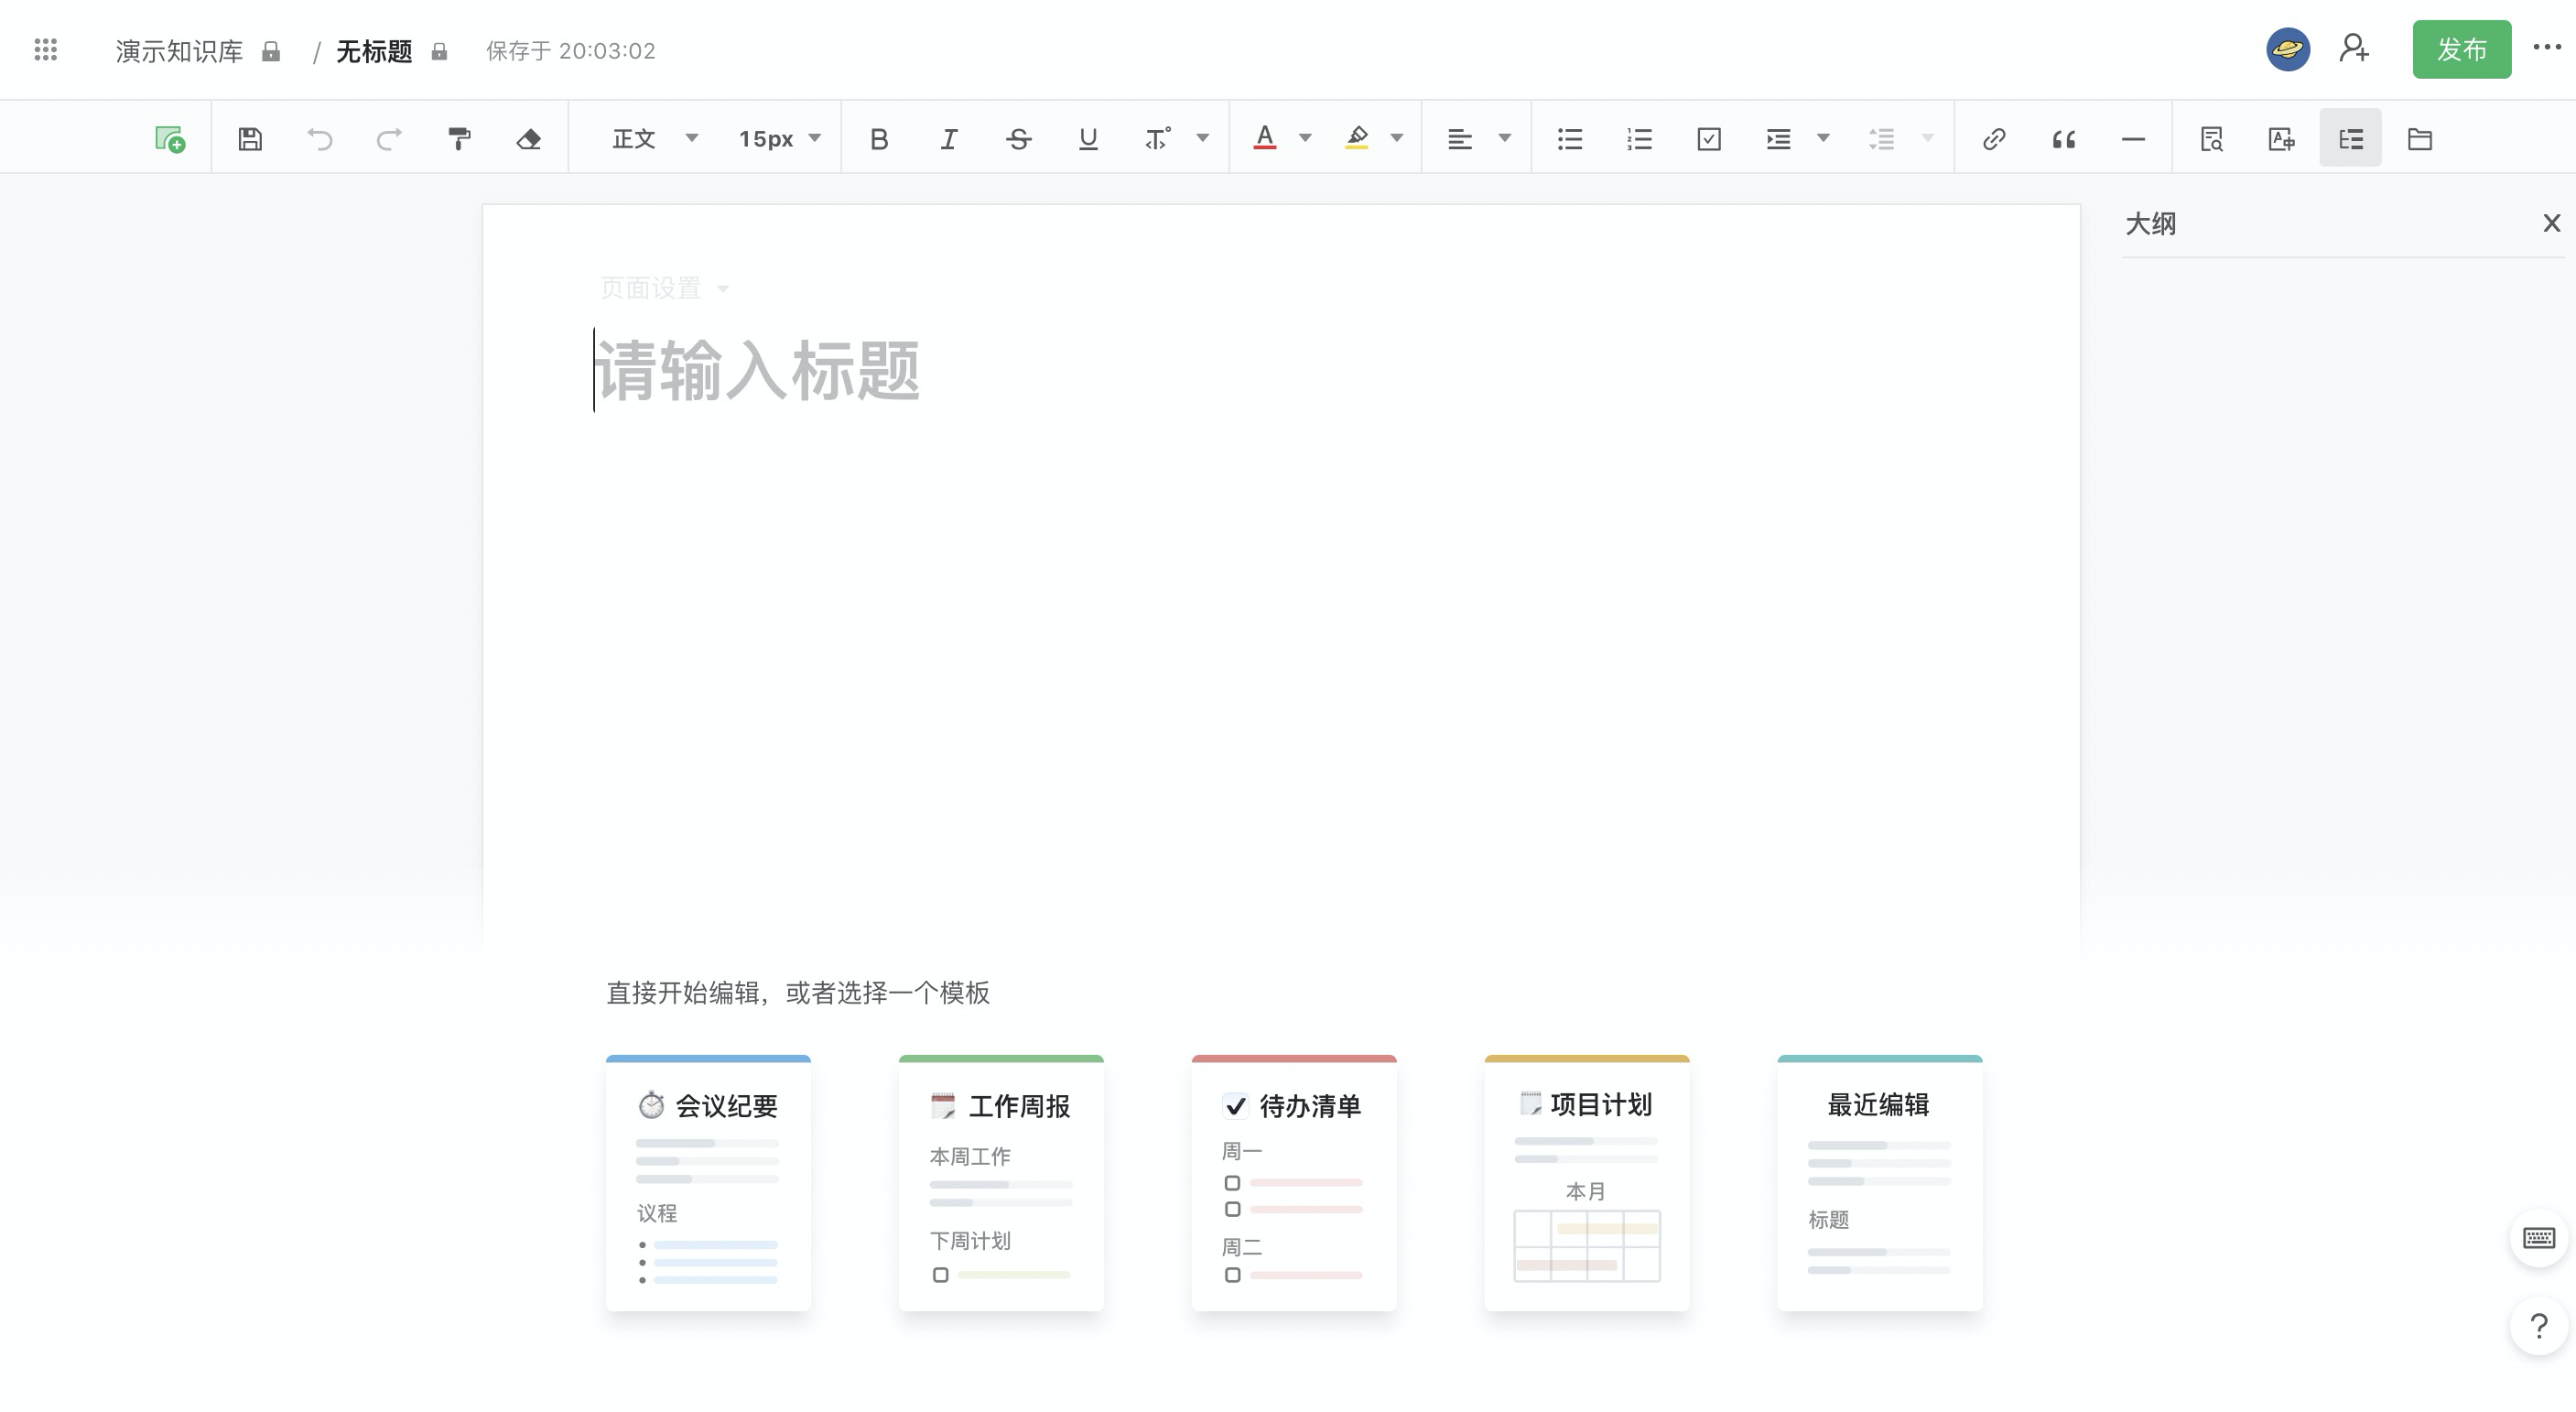Clear formatting with the eraser icon

pos(529,139)
